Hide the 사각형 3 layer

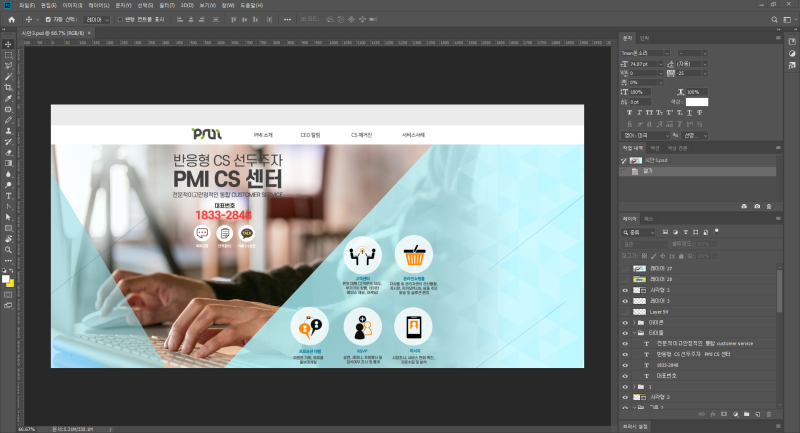[625, 290]
